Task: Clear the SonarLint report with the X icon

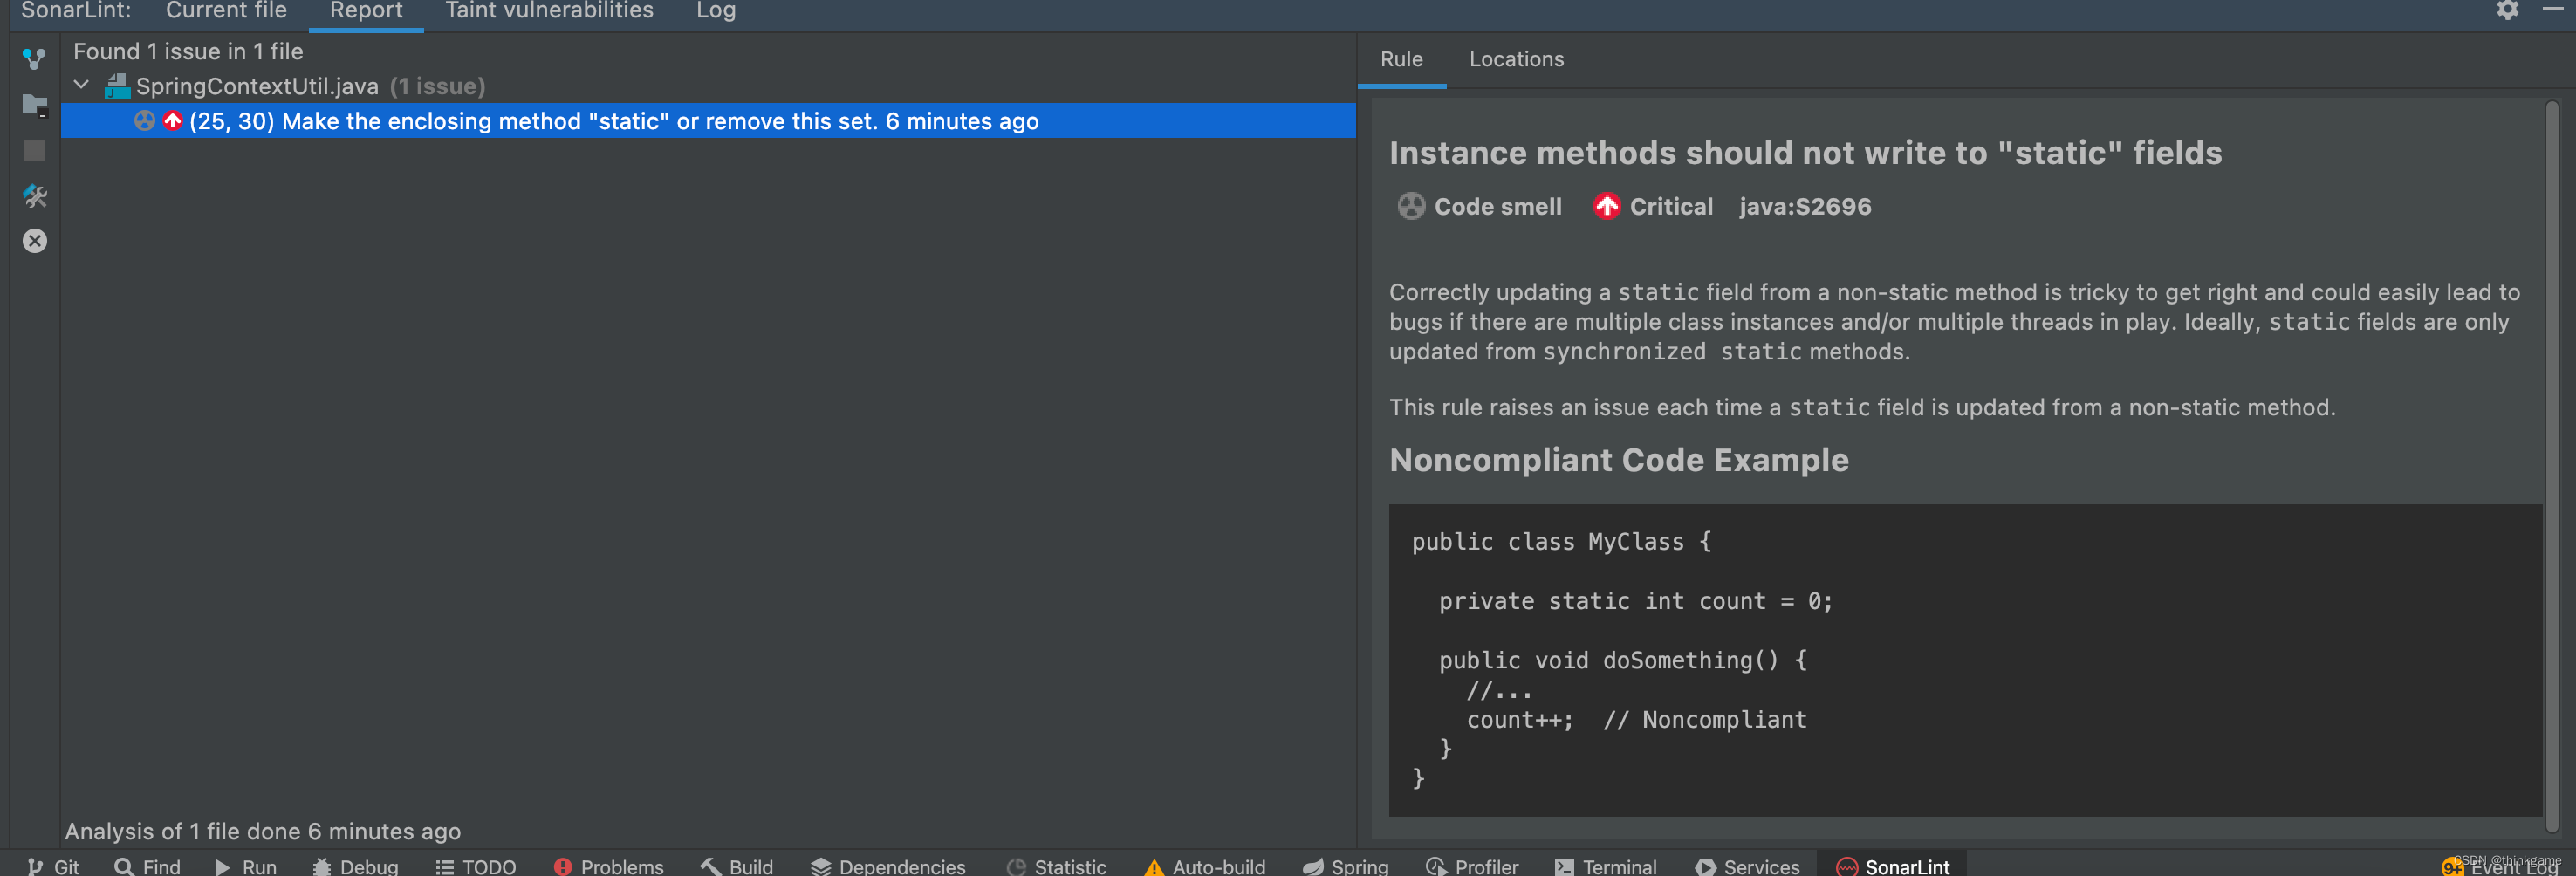Action: pyautogui.click(x=34, y=240)
